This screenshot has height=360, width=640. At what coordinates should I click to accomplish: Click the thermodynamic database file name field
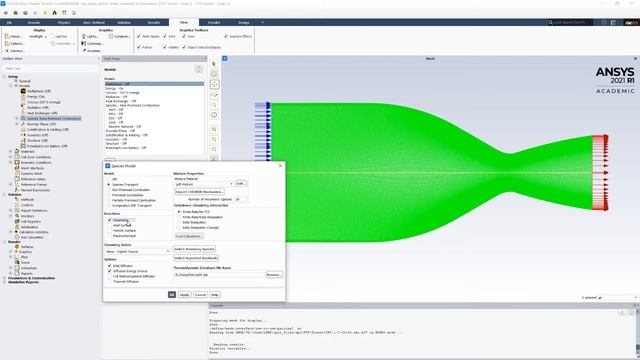click(220, 275)
